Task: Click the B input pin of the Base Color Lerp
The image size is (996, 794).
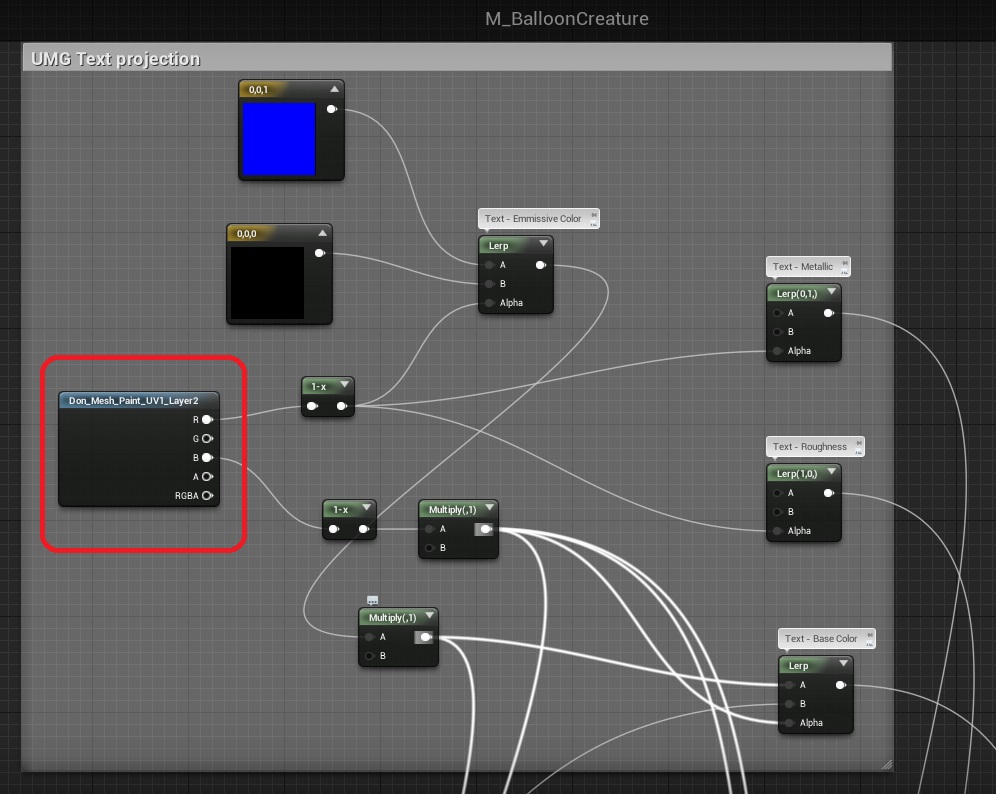Action: click(790, 704)
